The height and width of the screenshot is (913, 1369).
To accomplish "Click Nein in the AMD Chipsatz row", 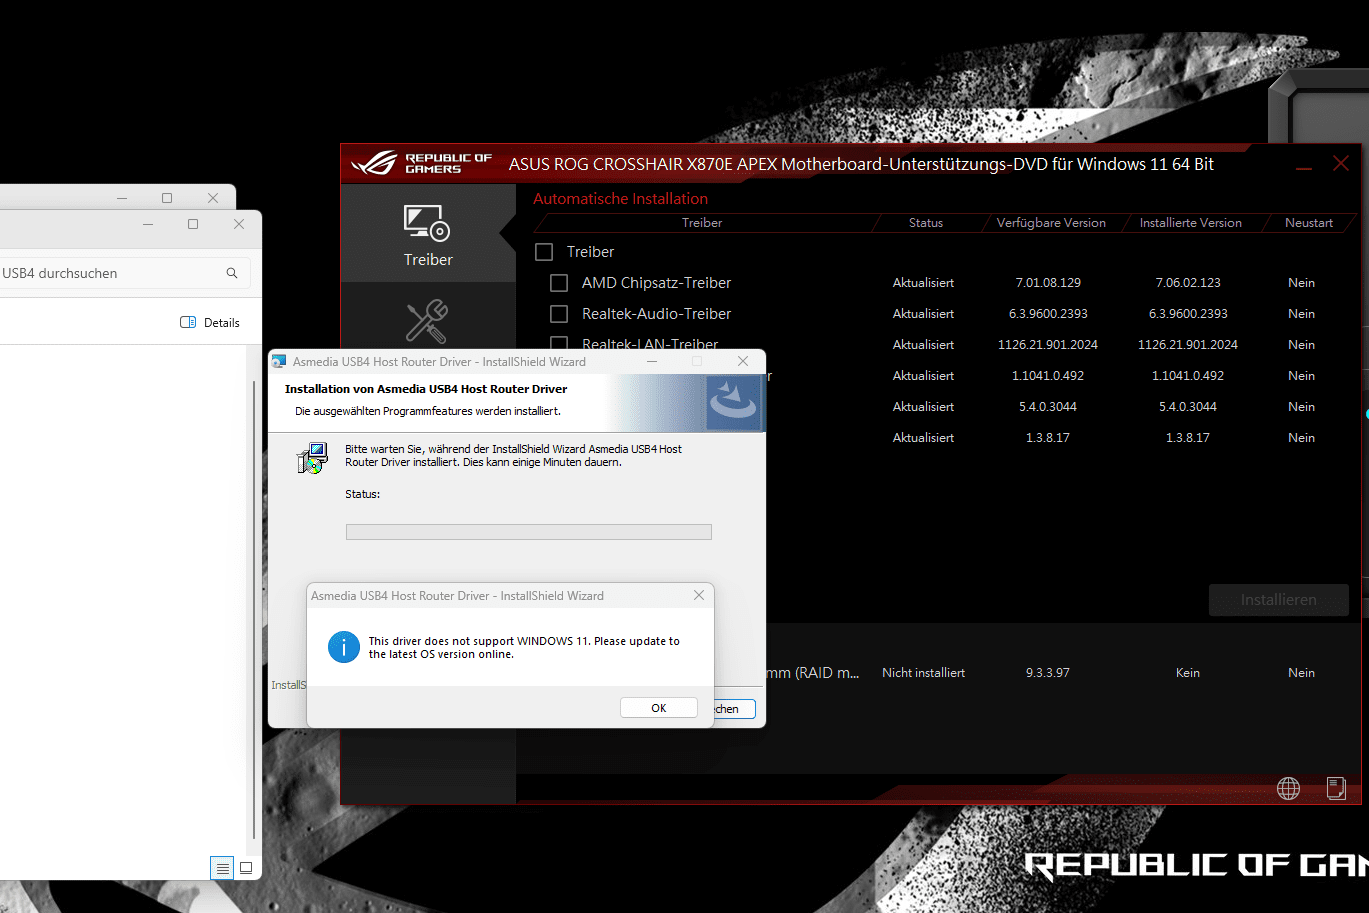I will (1301, 283).
